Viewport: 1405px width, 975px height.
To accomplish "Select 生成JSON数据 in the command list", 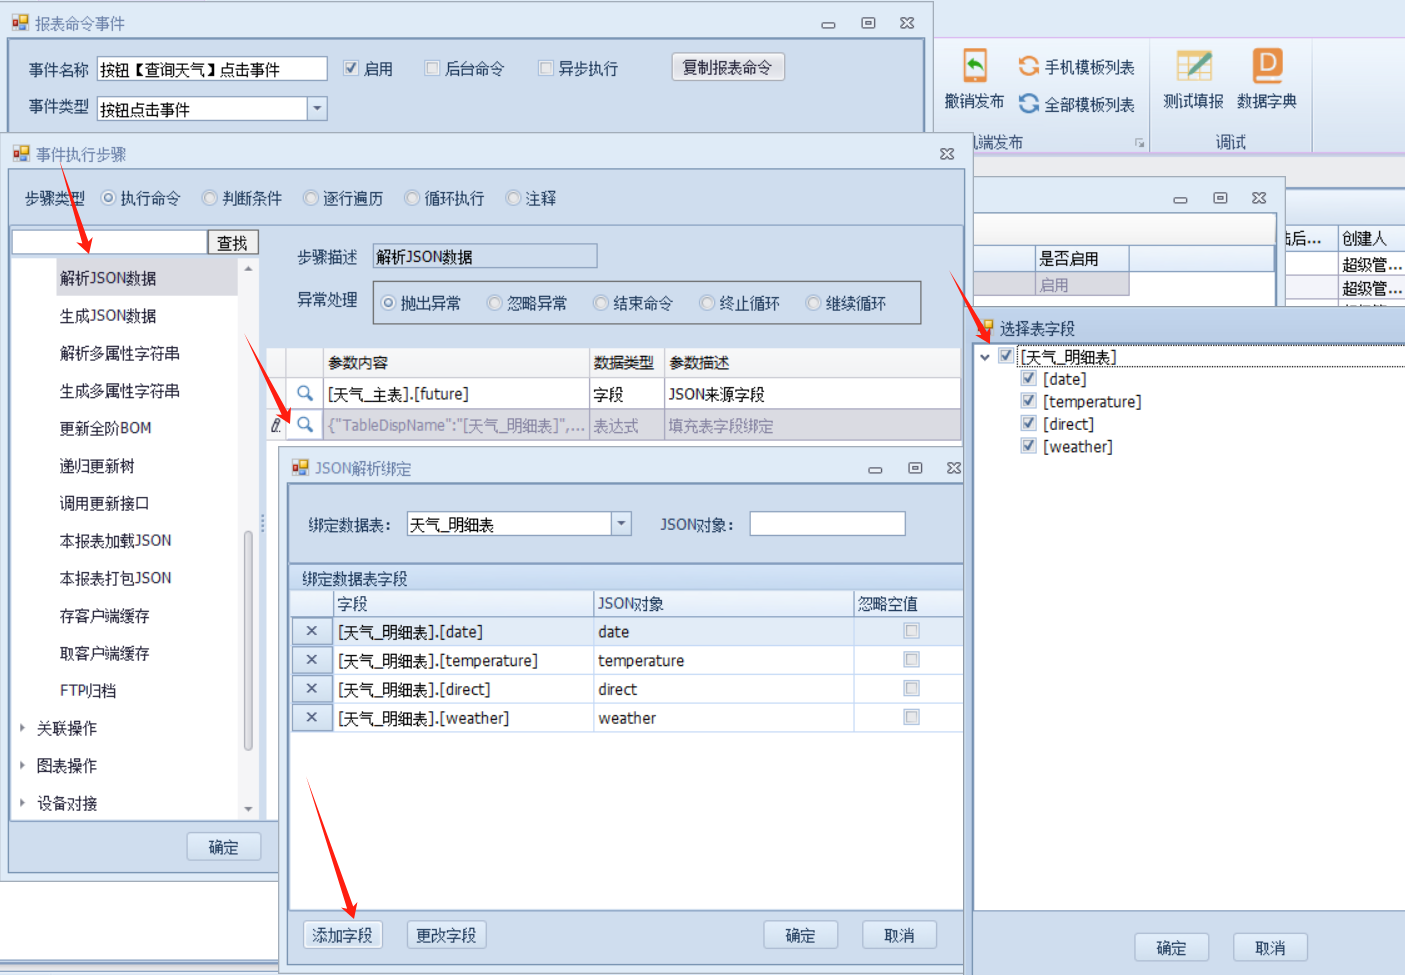I will (108, 316).
